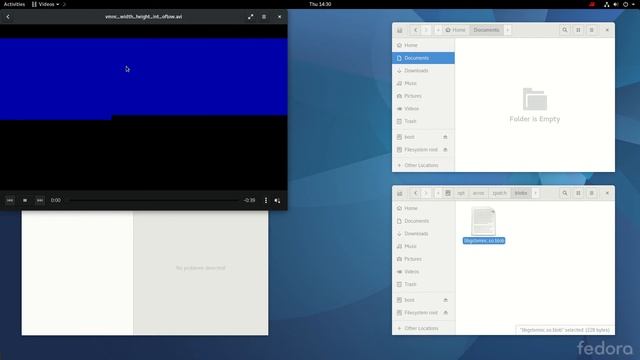This screenshot has height=360, width=640.
Task: Skip to next video in player
Action: tap(40, 200)
